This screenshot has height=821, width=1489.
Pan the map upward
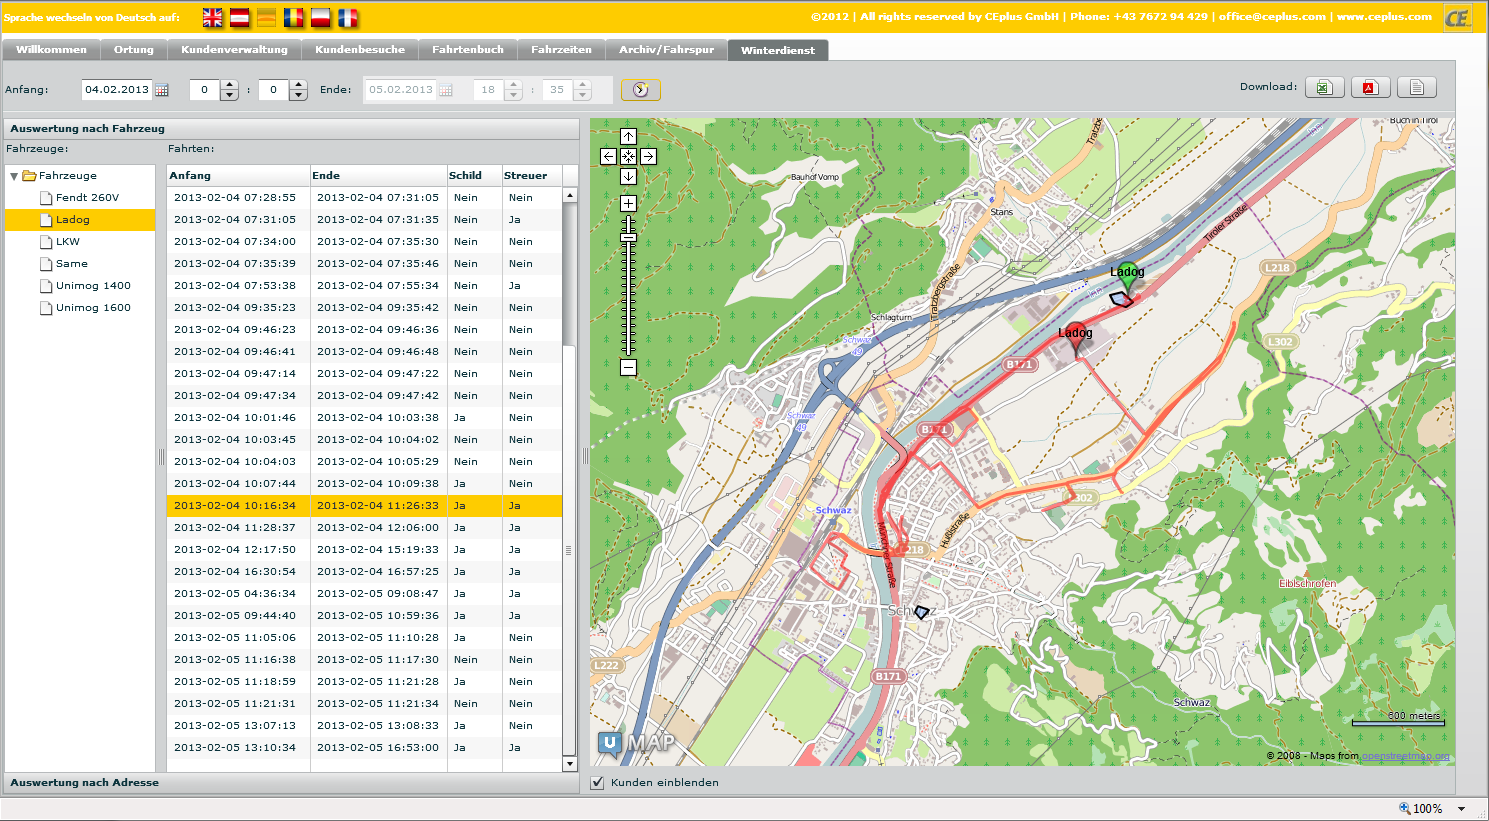[628, 137]
